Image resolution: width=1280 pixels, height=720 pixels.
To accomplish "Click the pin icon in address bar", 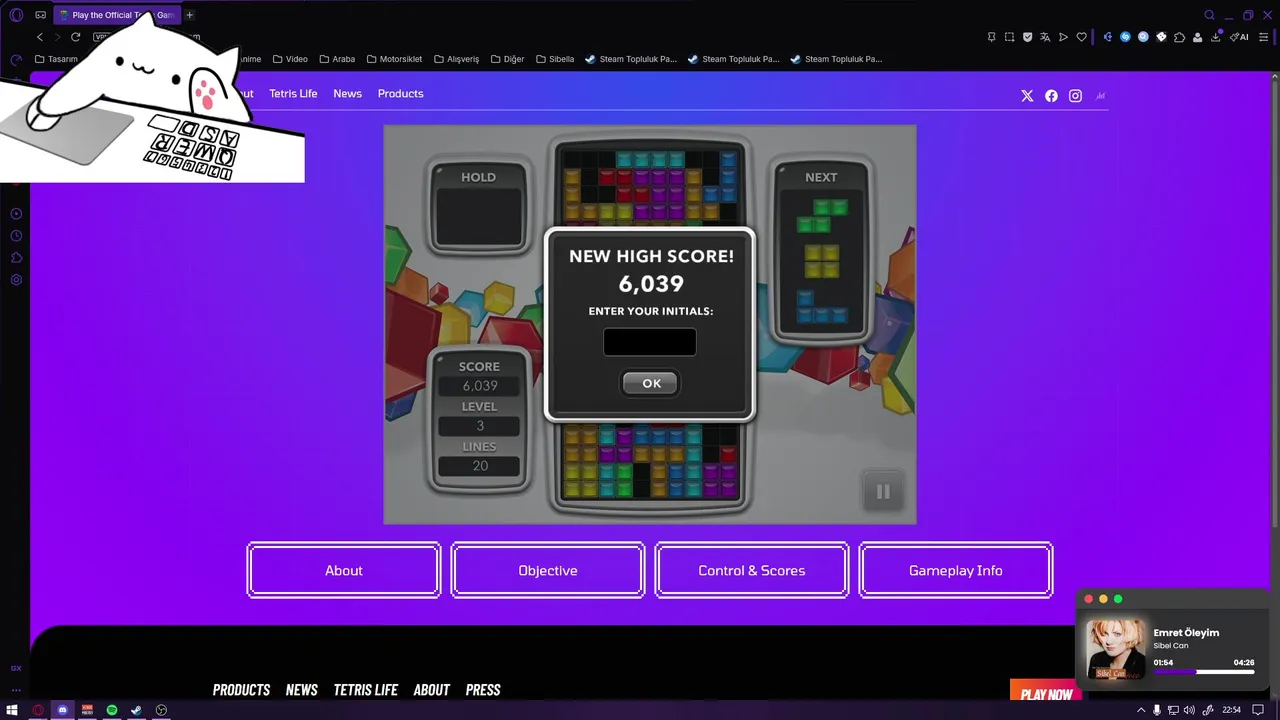I will pyautogui.click(x=991, y=37).
